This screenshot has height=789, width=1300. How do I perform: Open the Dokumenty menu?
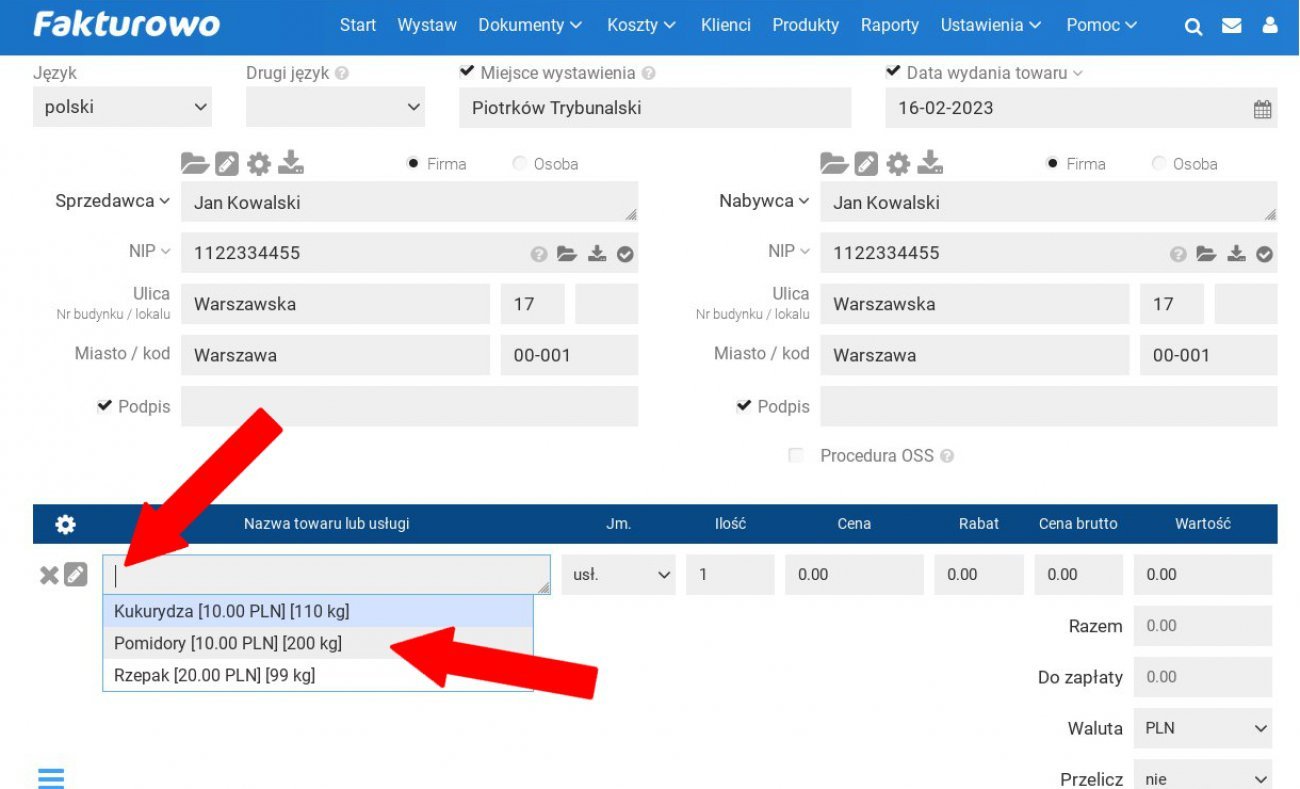[529, 25]
